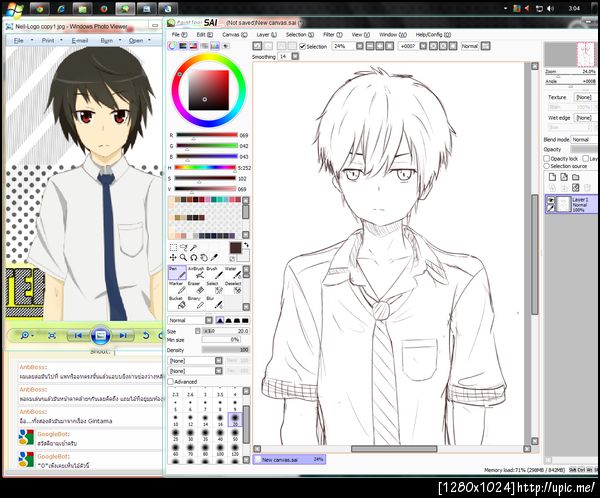
Task: Click the dark foreground color swatch
Action: pyautogui.click(x=235, y=248)
